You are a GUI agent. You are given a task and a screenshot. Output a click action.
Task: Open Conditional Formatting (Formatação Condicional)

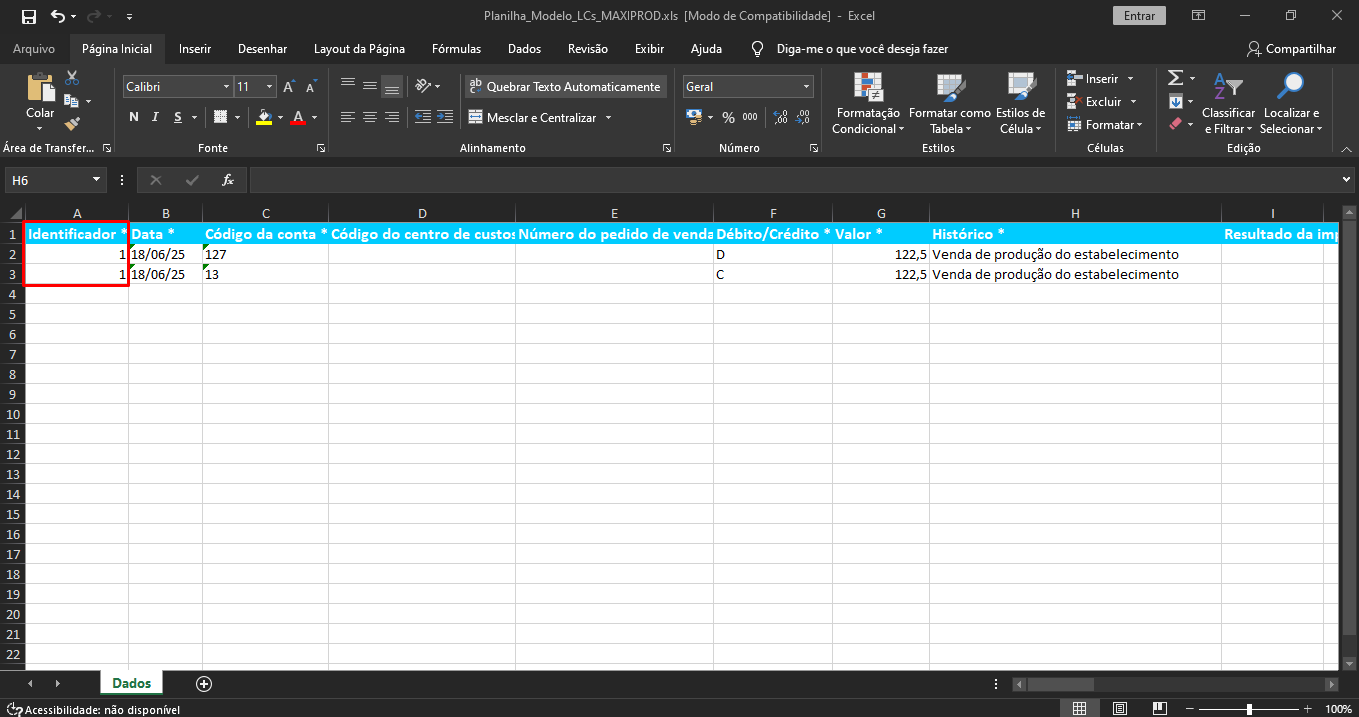click(x=866, y=103)
